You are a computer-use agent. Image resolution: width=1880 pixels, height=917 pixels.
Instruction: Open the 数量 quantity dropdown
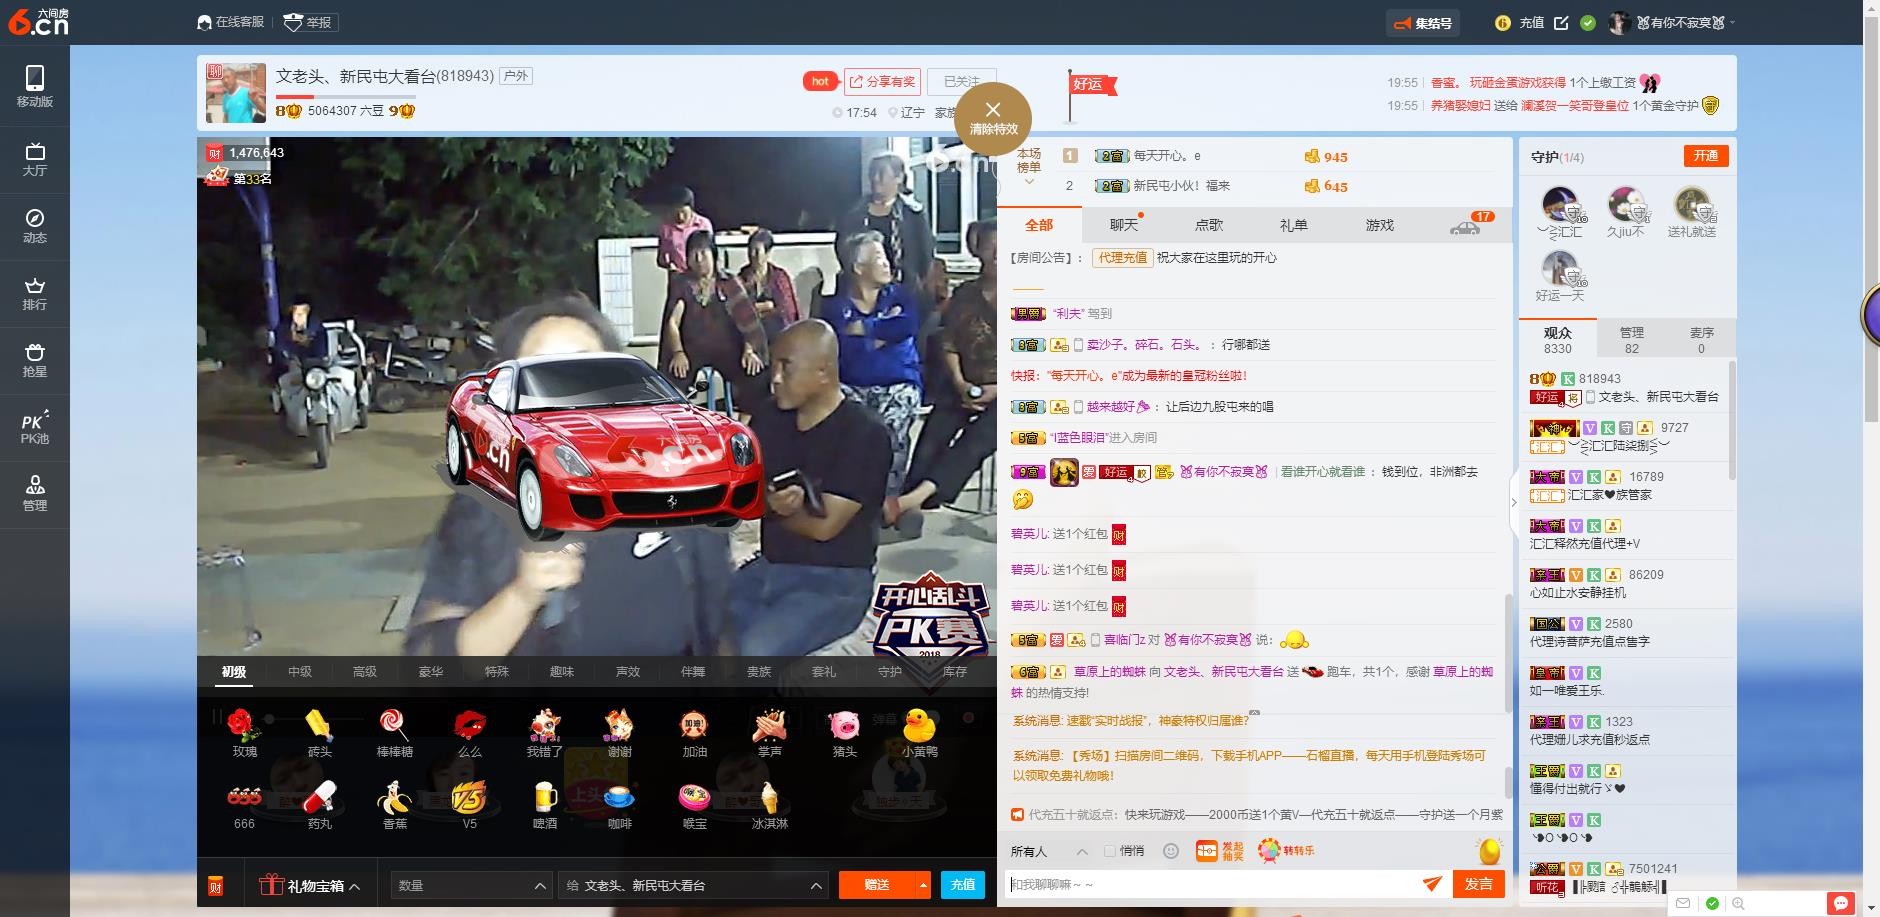point(471,886)
